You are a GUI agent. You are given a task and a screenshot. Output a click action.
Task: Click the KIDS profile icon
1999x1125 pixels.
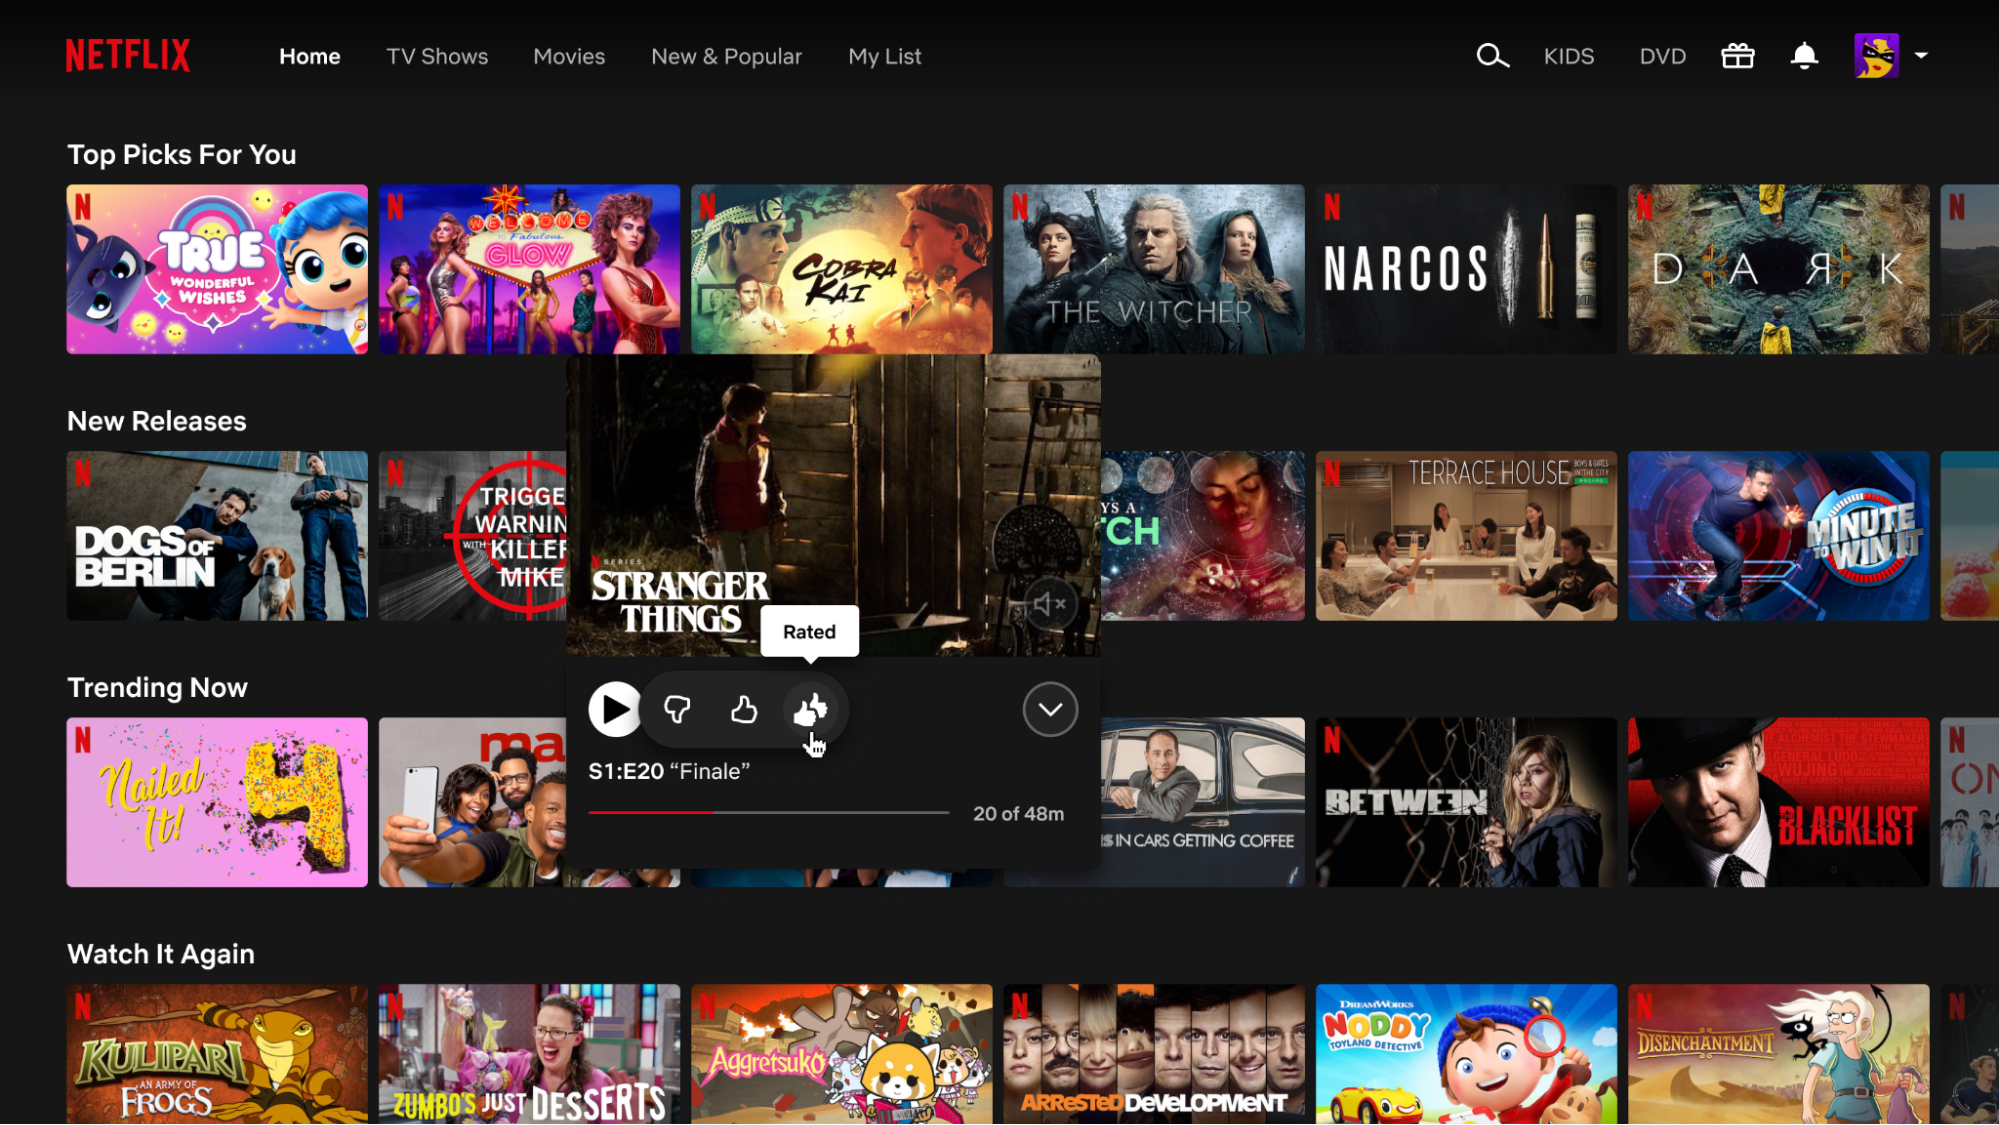point(1568,56)
